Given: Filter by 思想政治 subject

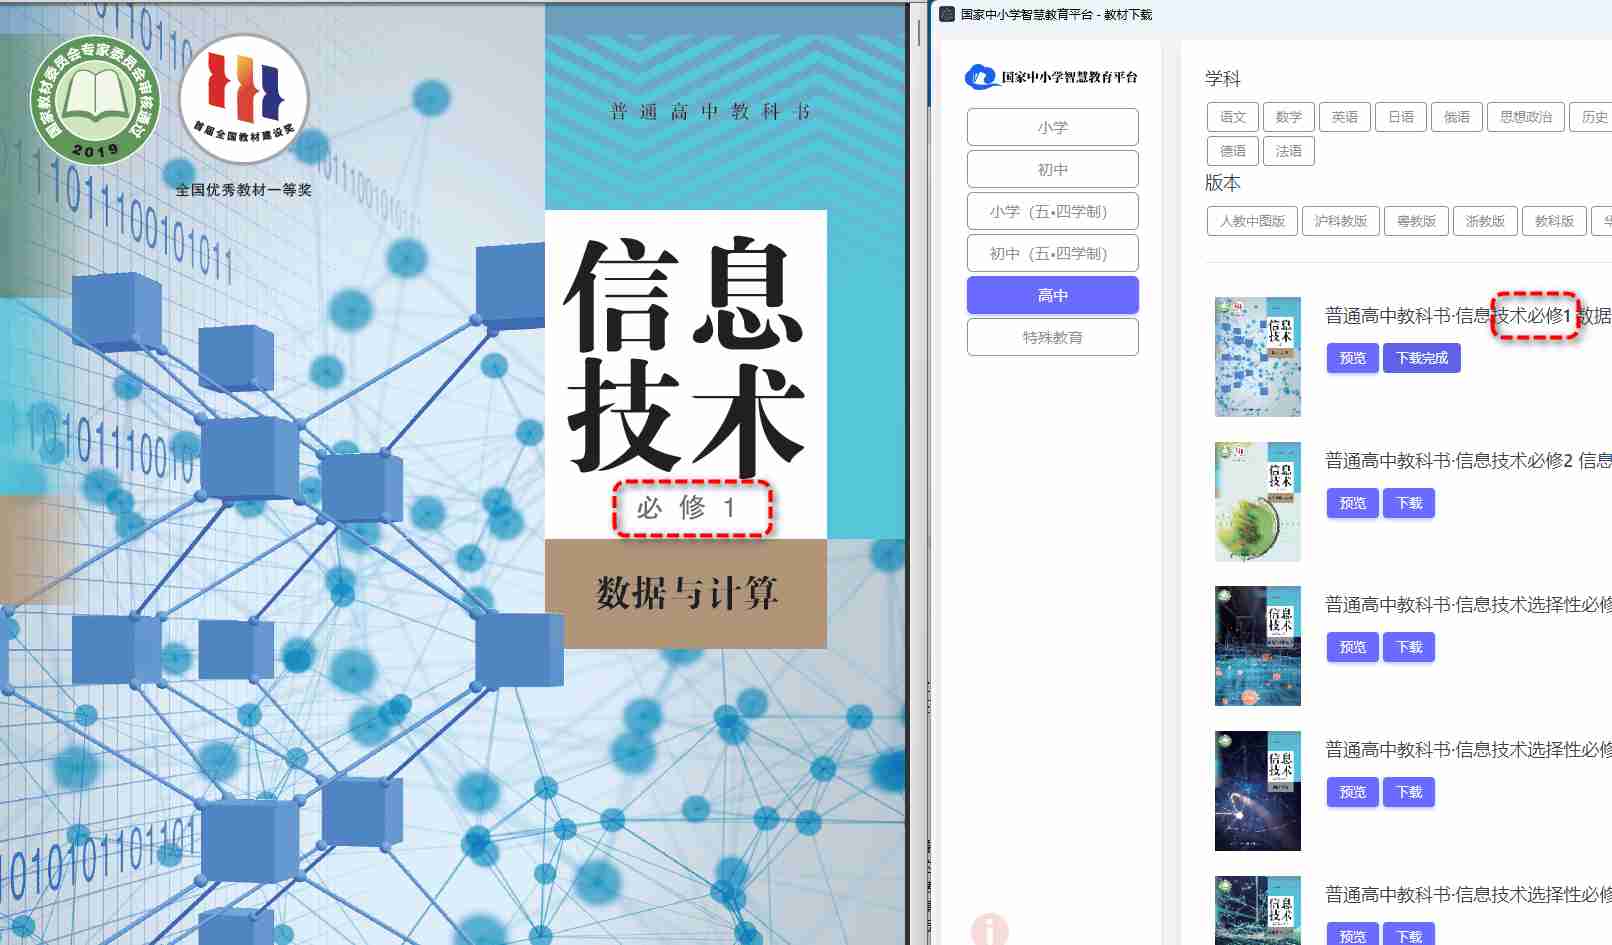Looking at the screenshot, I should point(1525,117).
